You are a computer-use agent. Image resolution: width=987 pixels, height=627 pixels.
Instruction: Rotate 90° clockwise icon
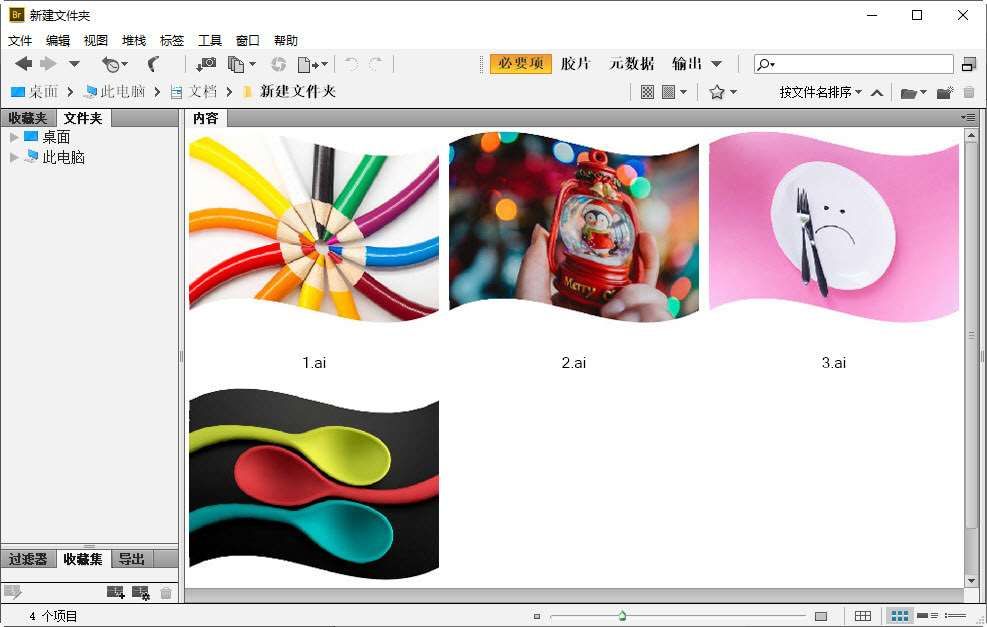(x=376, y=64)
